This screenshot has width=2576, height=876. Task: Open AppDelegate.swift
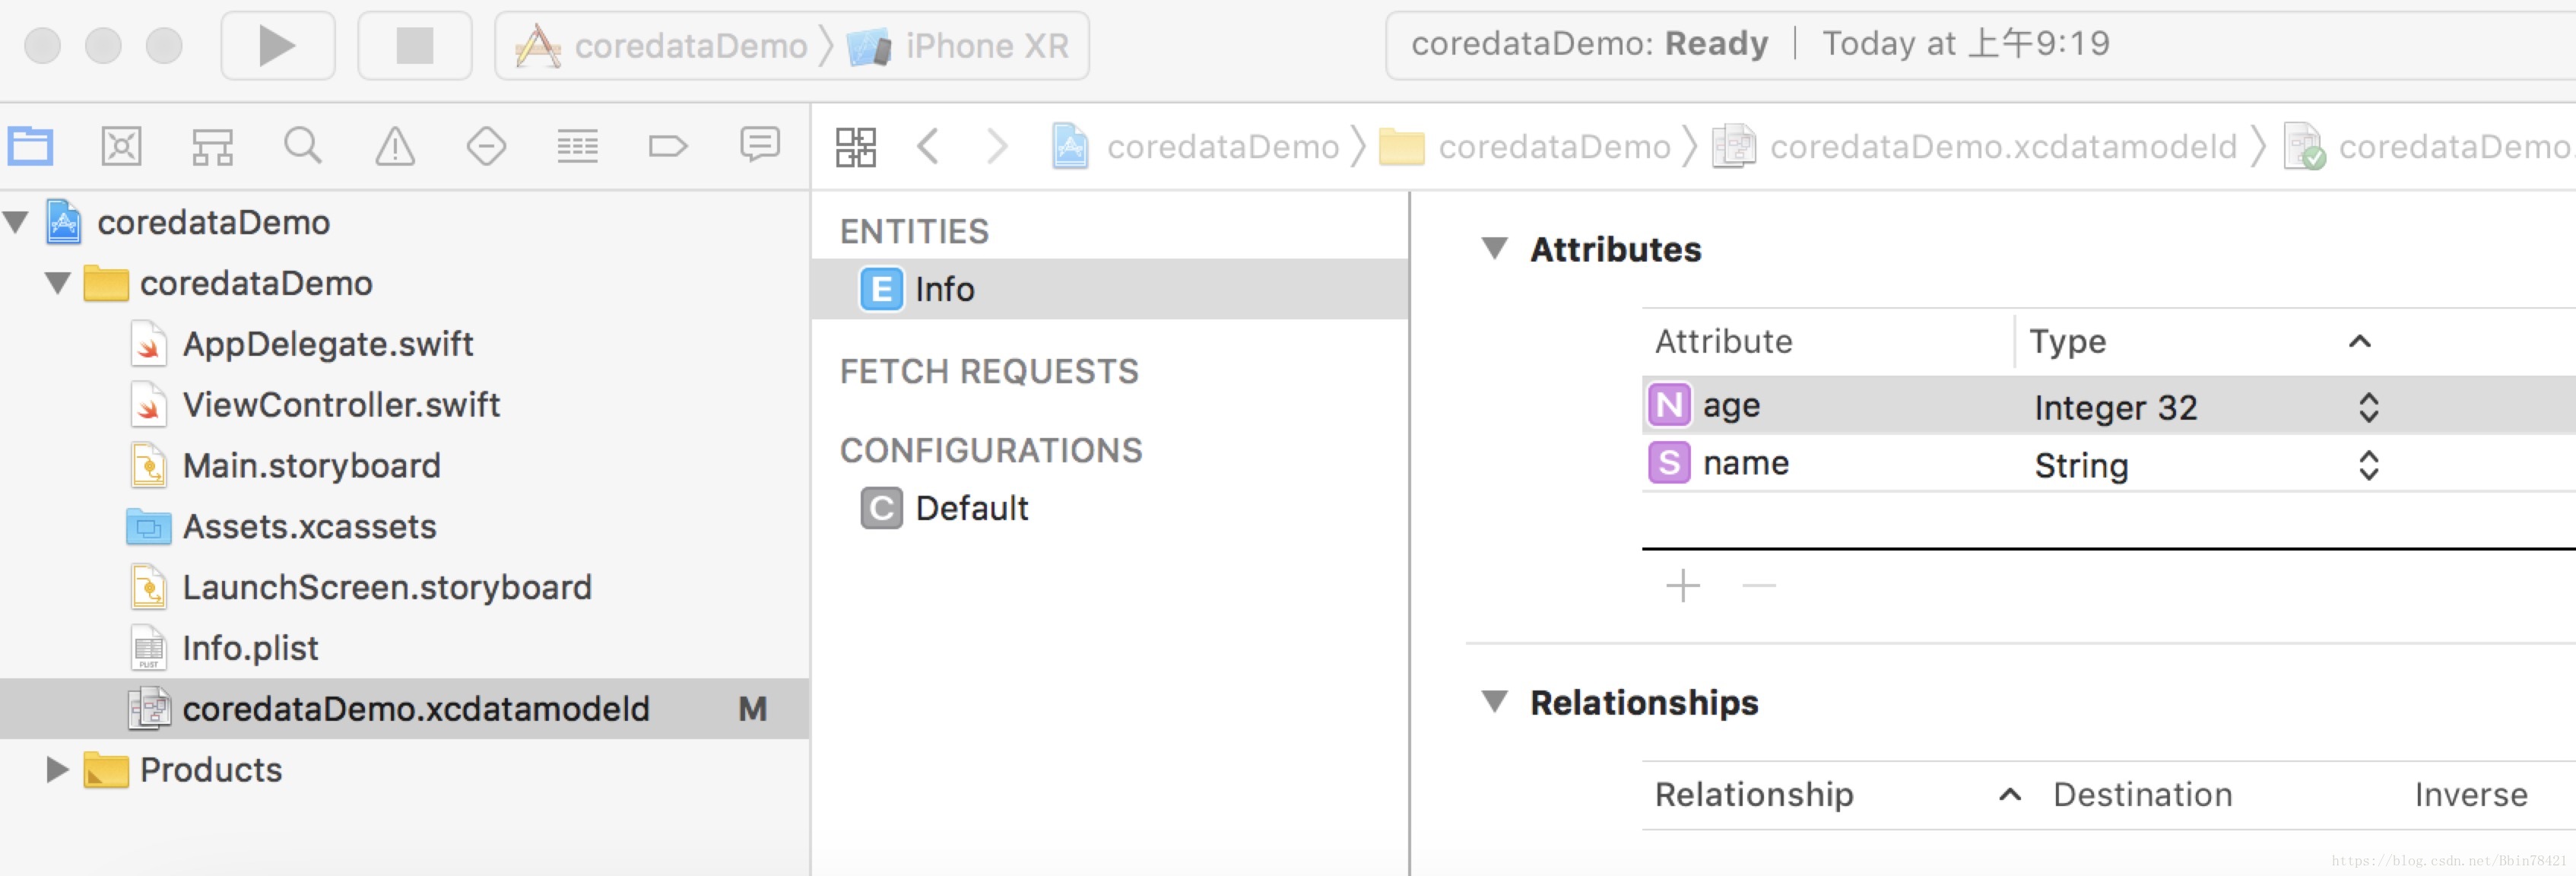click(x=301, y=344)
